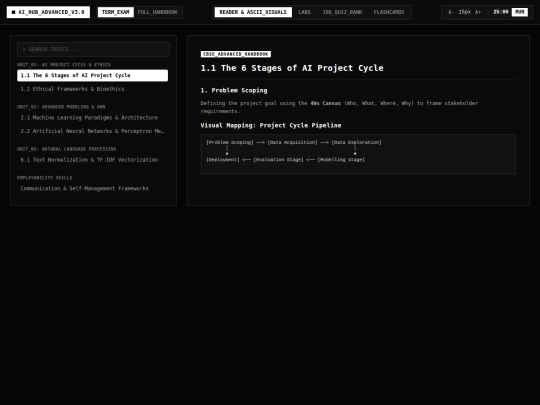Click the CBSE_ADVANCED_HANDBOOK badge
Viewport: 540px width, 405px height.
[x=236, y=54]
